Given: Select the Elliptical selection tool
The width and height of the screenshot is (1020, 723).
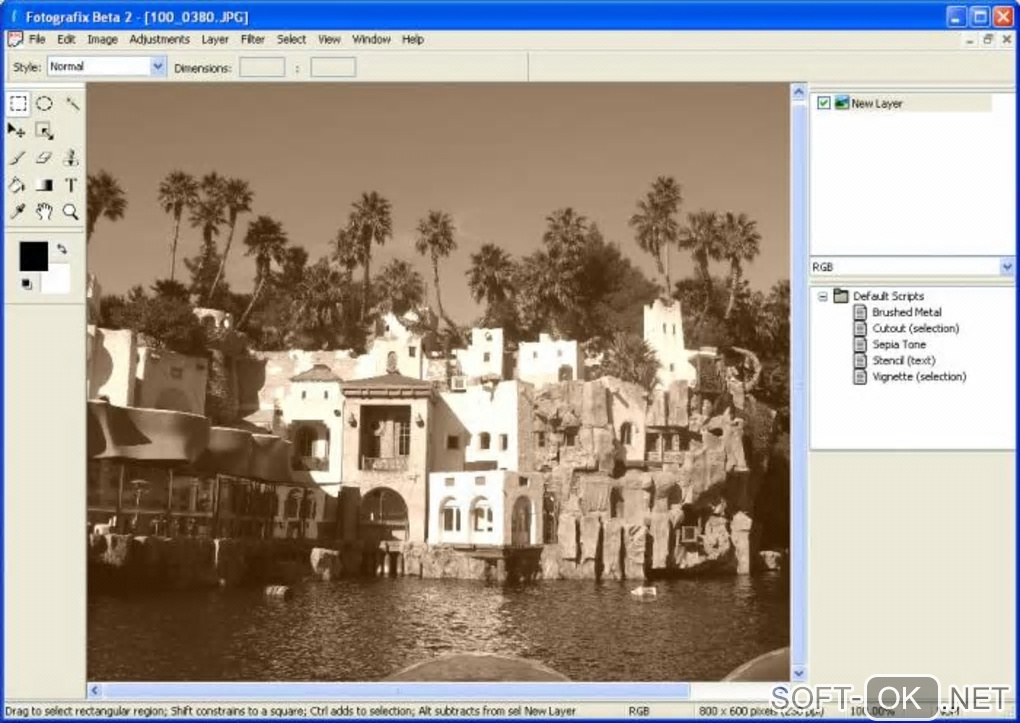Looking at the screenshot, I should (x=44, y=103).
